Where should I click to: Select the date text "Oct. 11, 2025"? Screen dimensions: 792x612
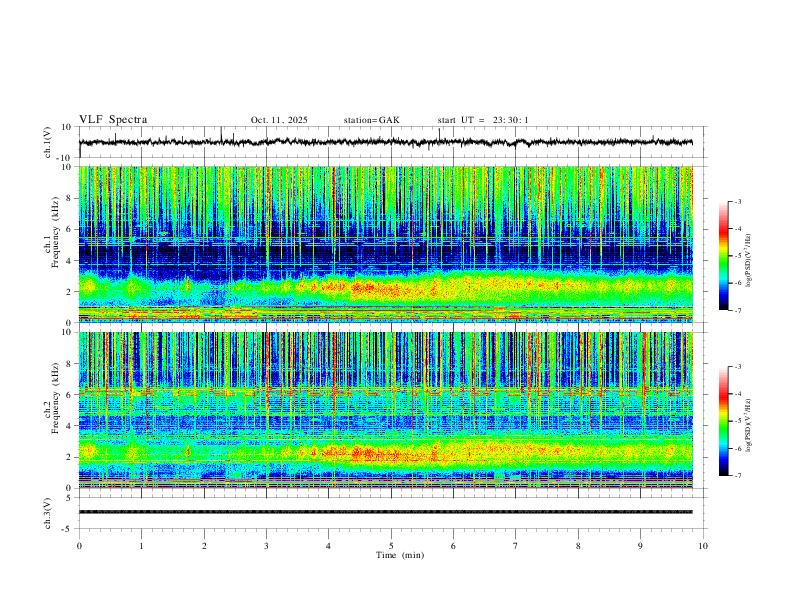(x=279, y=120)
